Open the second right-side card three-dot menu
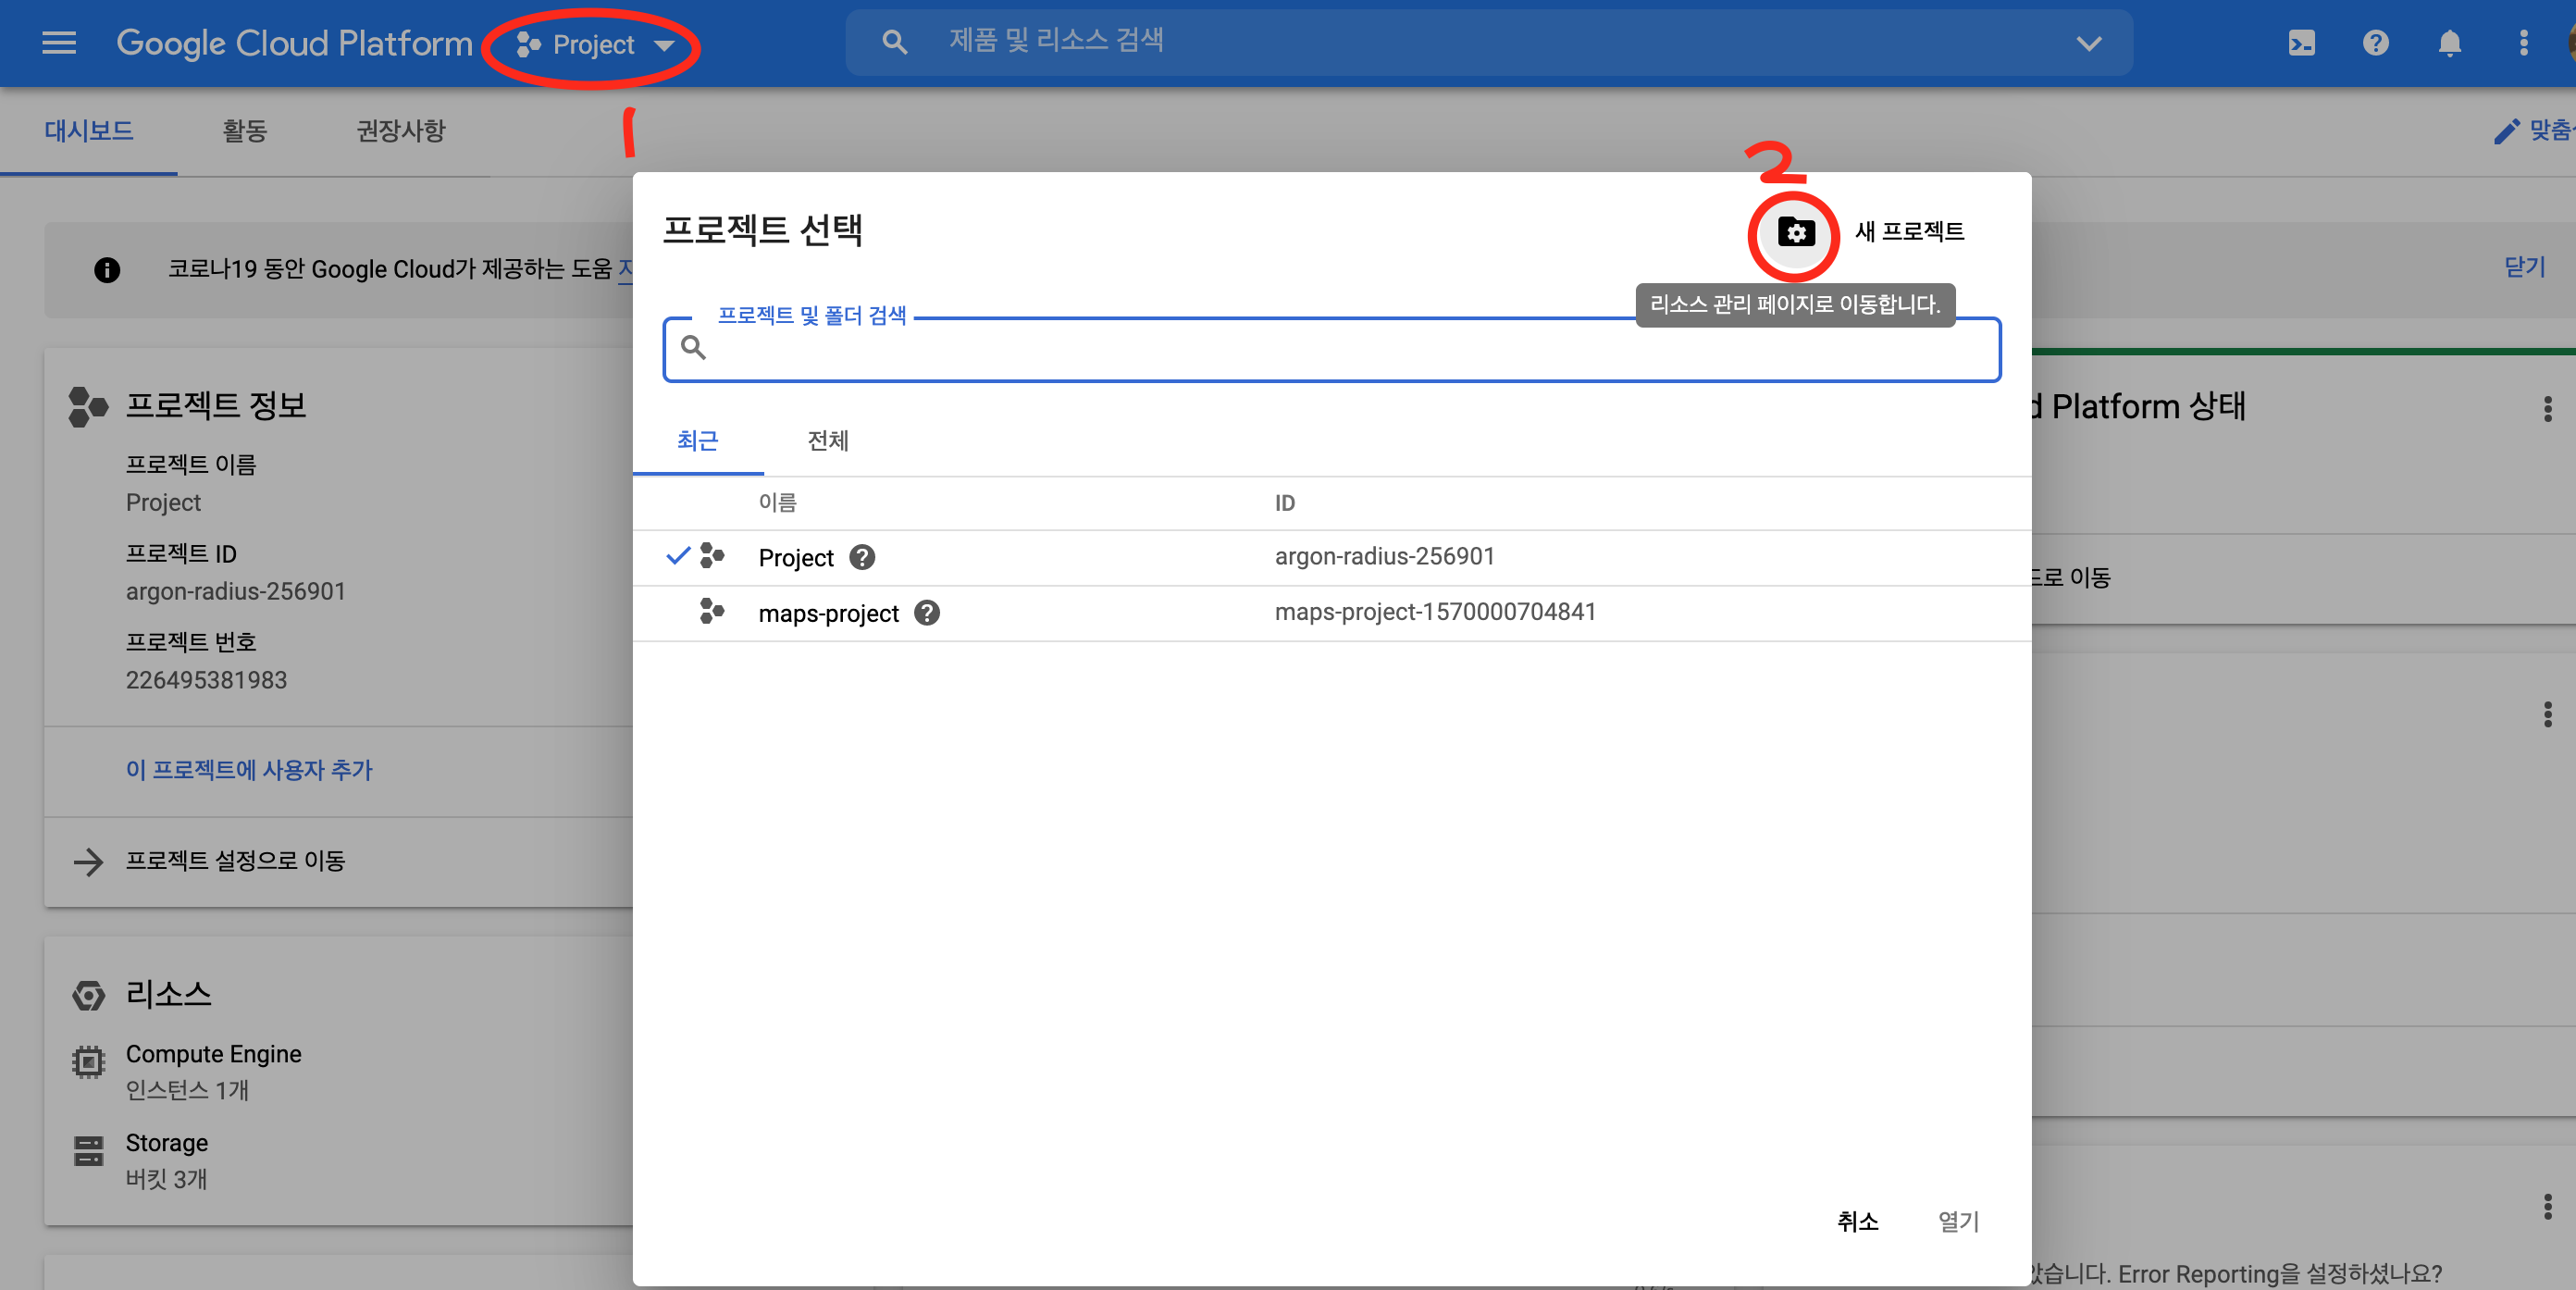This screenshot has height=1290, width=2576. (x=2547, y=714)
